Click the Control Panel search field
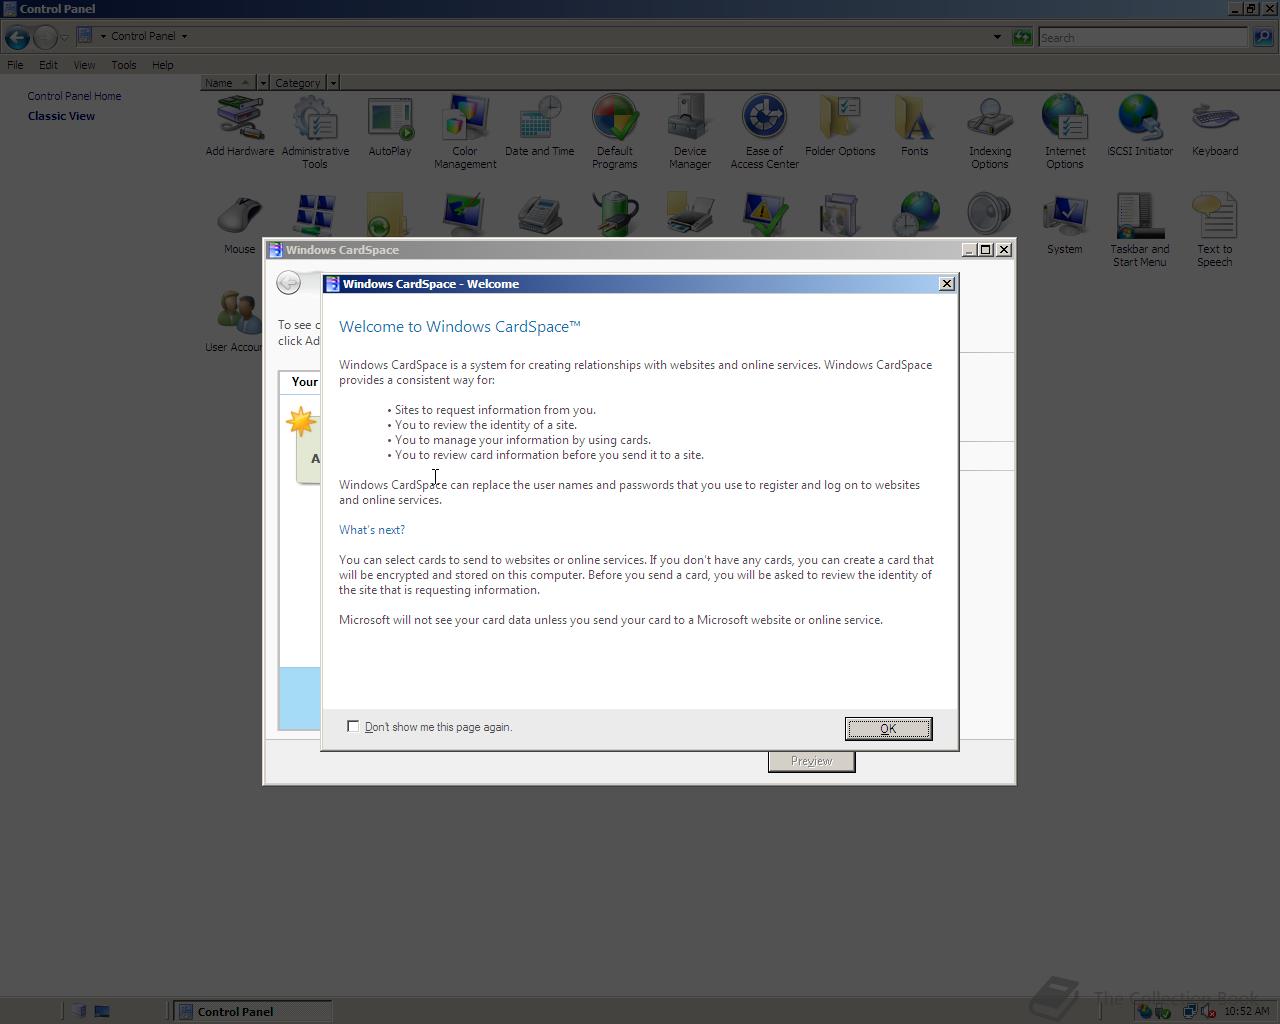 [1143, 37]
